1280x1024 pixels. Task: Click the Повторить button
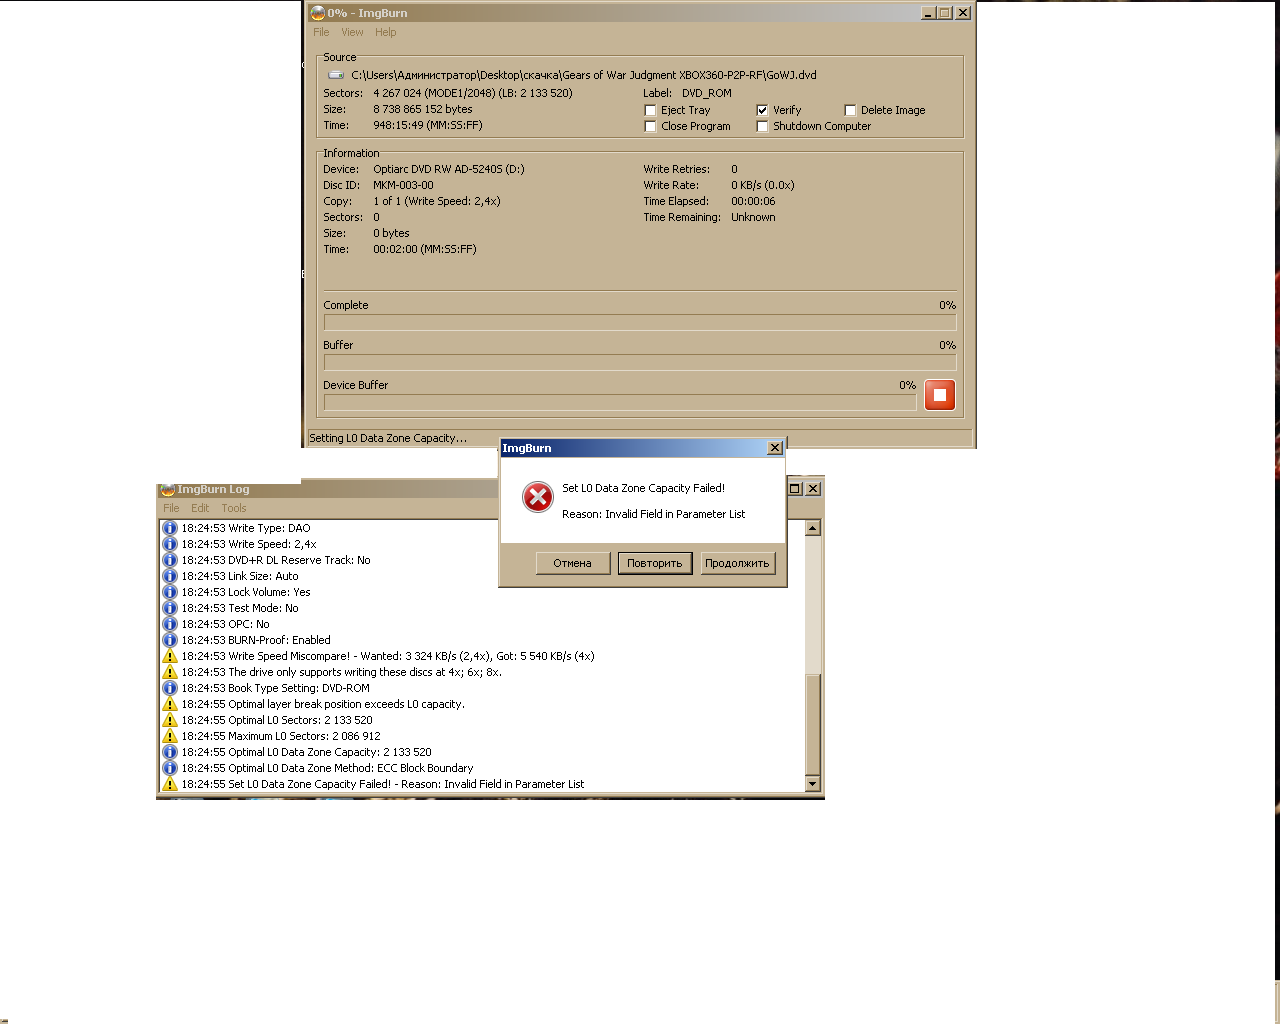(x=654, y=563)
